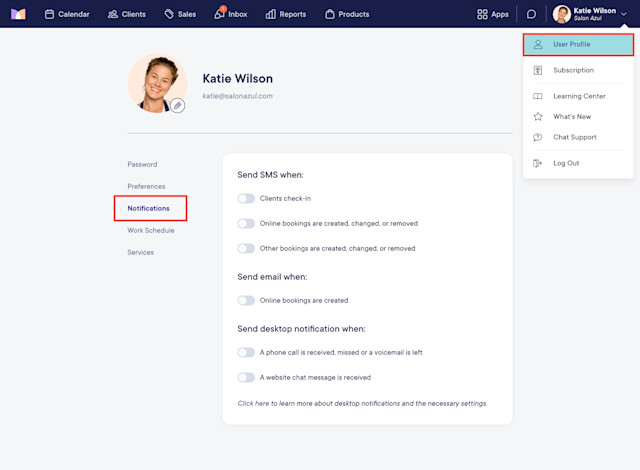Image resolution: width=640 pixels, height=470 pixels.
Task: Click the Products bag icon
Action: click(330, 14)
